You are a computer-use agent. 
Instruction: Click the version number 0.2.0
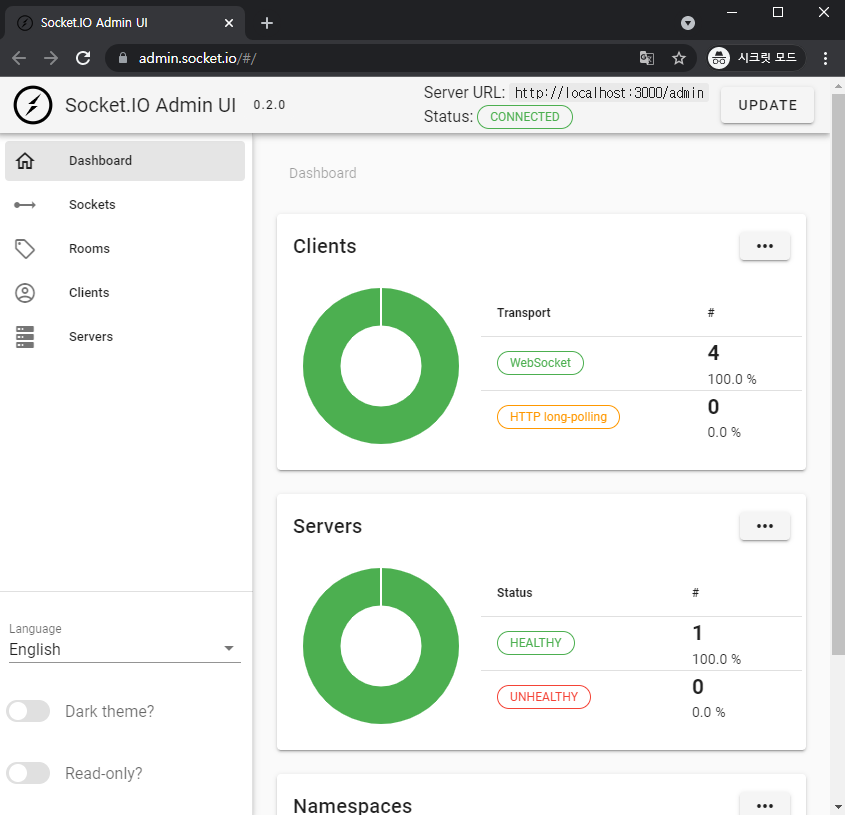(269, 105)
